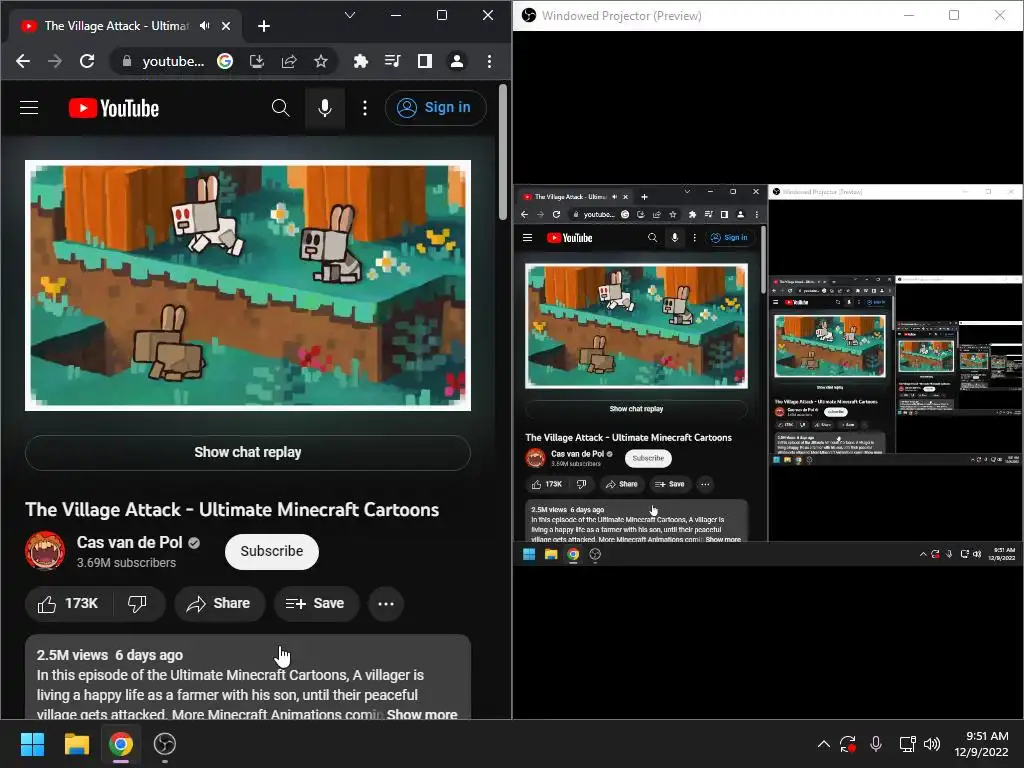Click microphone tray icon
The image size is (1024, 768).
point(876,744)
